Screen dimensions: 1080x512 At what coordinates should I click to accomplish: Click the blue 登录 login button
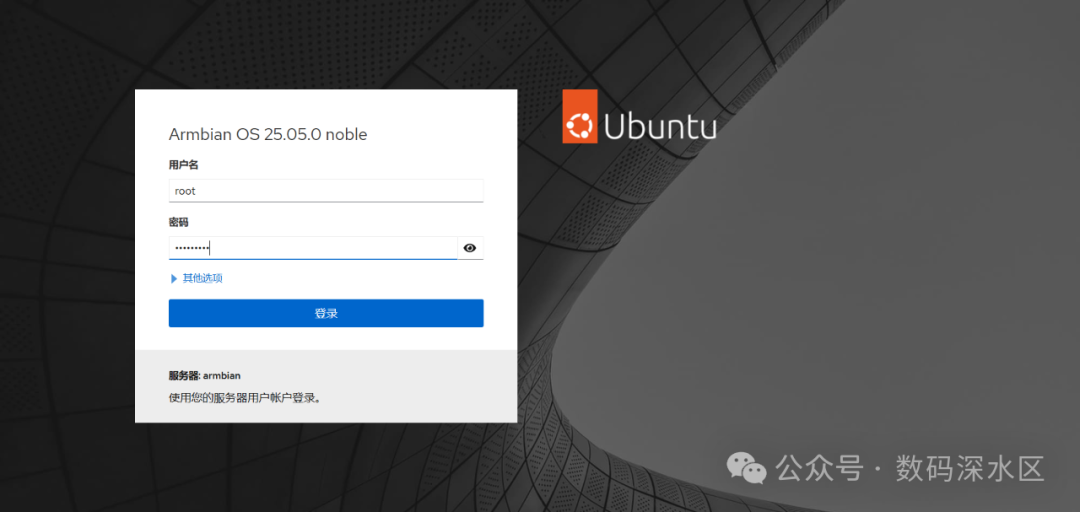pos(326,313)
